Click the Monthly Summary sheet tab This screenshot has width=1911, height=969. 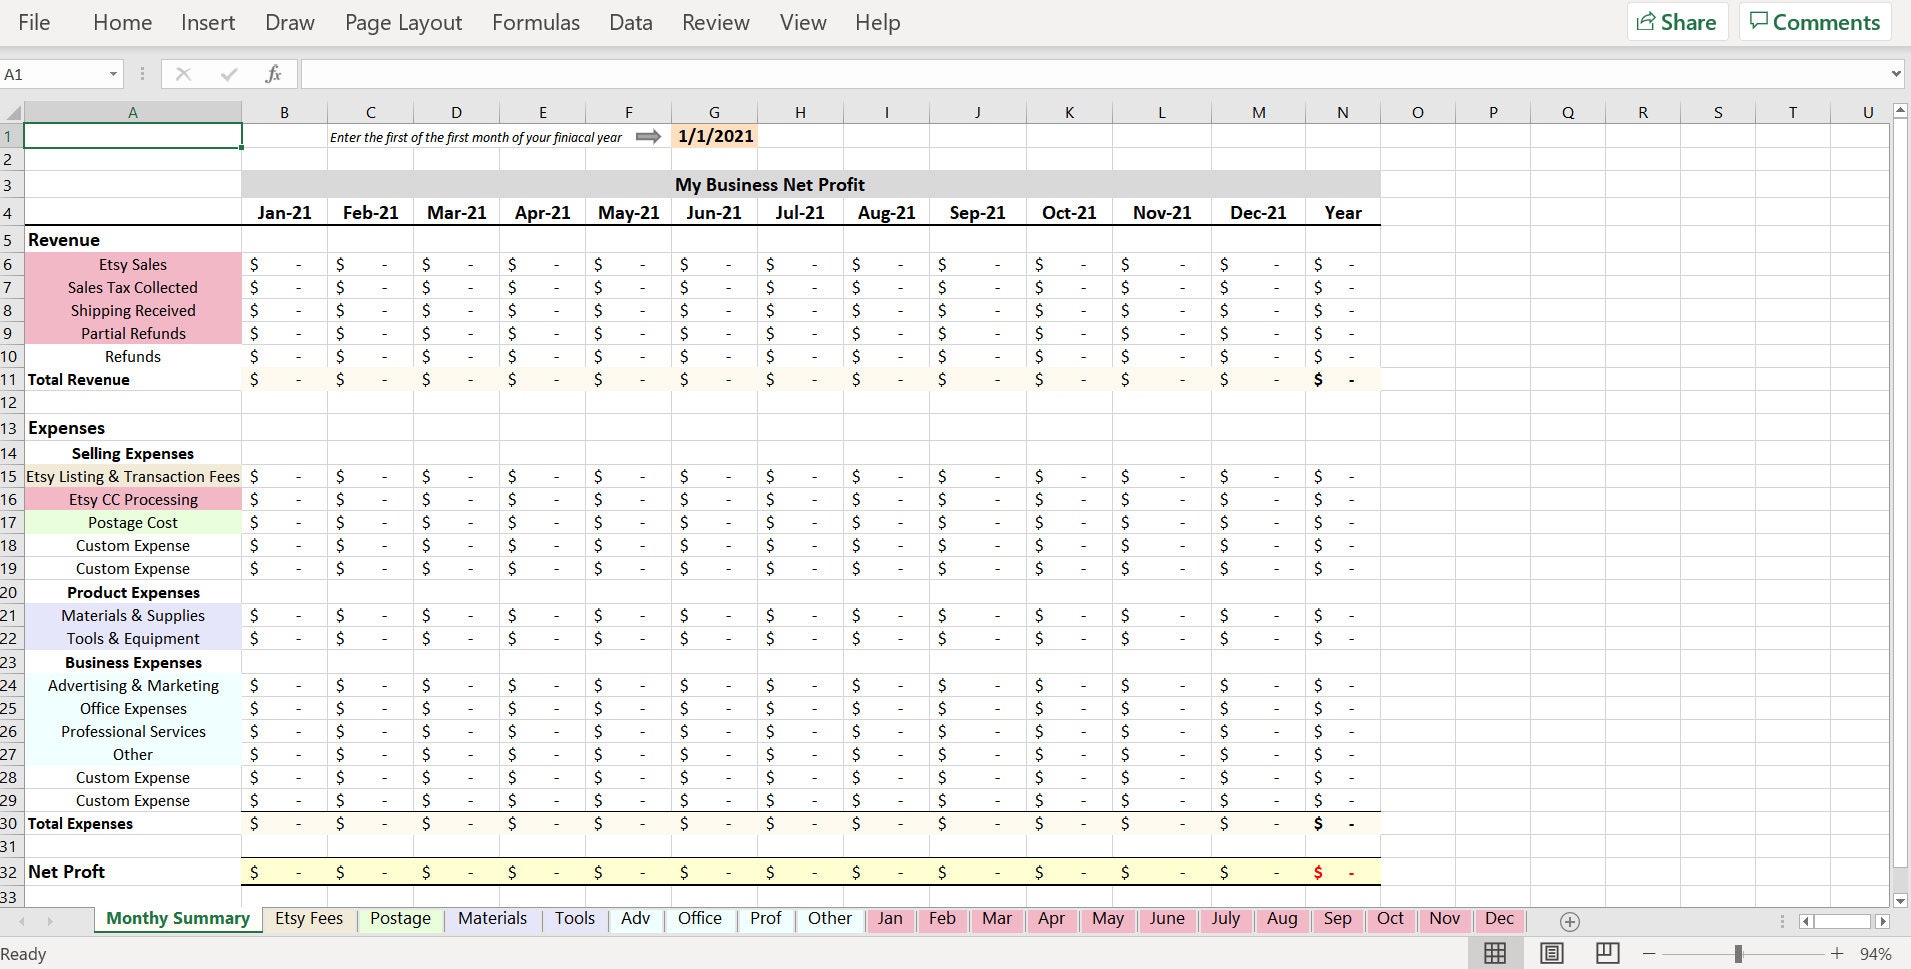(177, 918)
